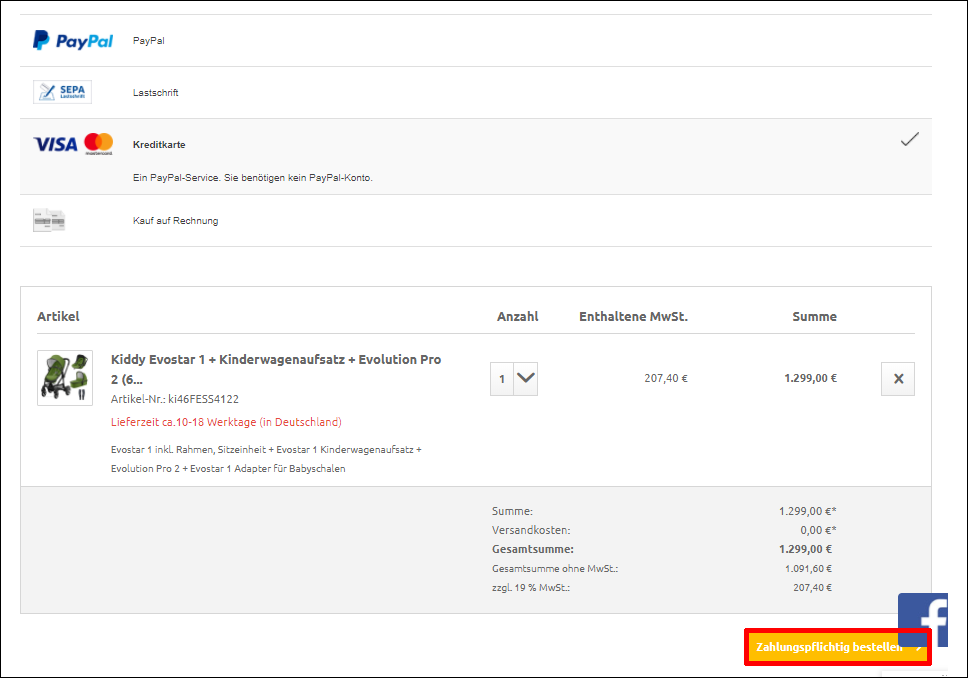Click the net total 1.091,60 €

click(808, 569)
